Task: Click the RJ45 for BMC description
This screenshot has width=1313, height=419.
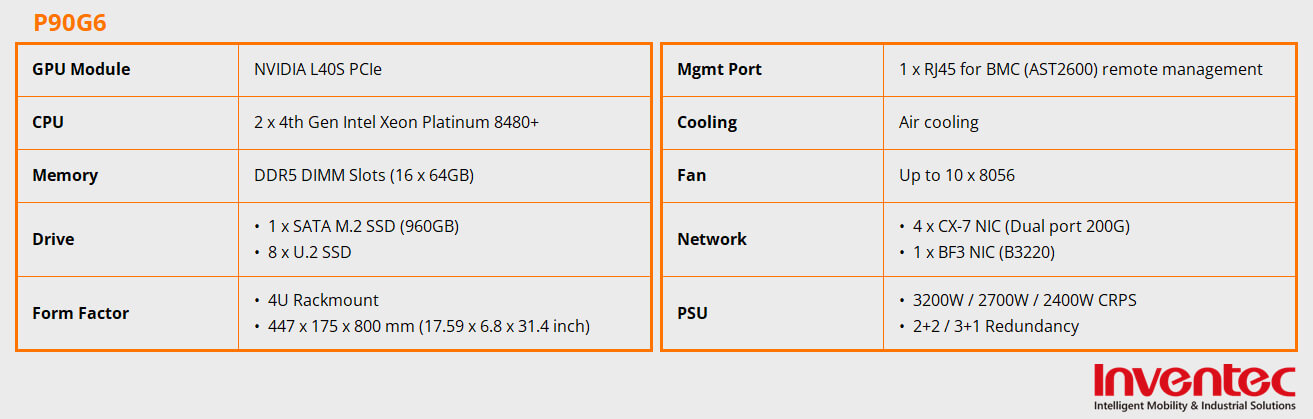Action: point(1080,70)
